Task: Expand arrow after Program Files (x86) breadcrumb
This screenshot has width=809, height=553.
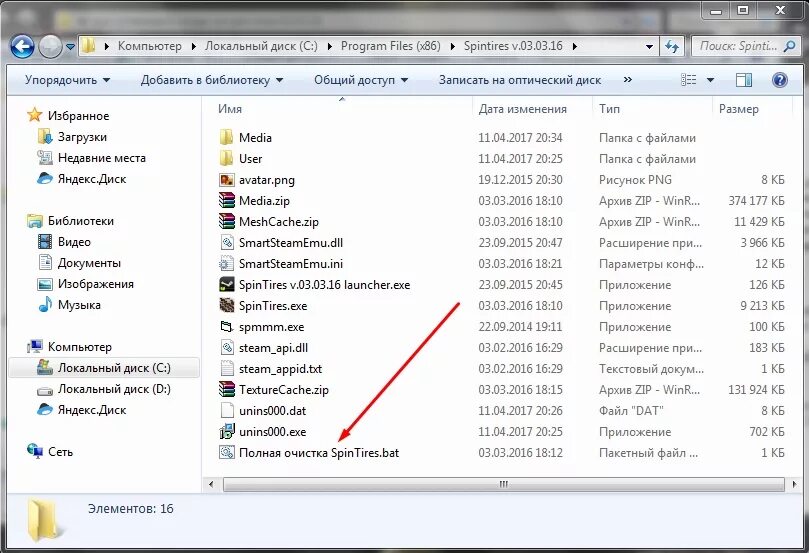Action: coord(452,47)
